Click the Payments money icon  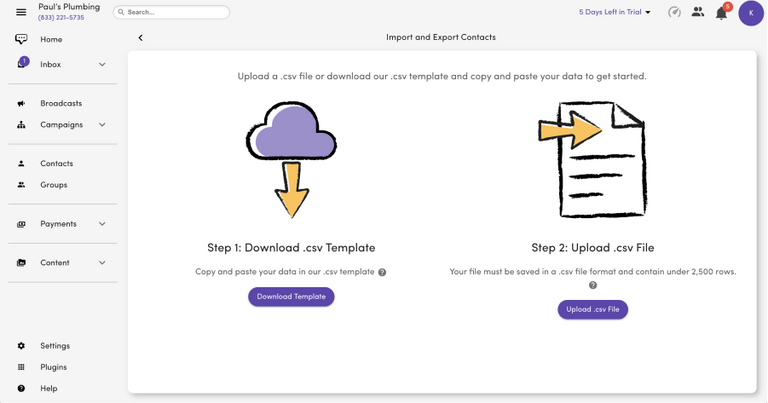coord(21,224)
